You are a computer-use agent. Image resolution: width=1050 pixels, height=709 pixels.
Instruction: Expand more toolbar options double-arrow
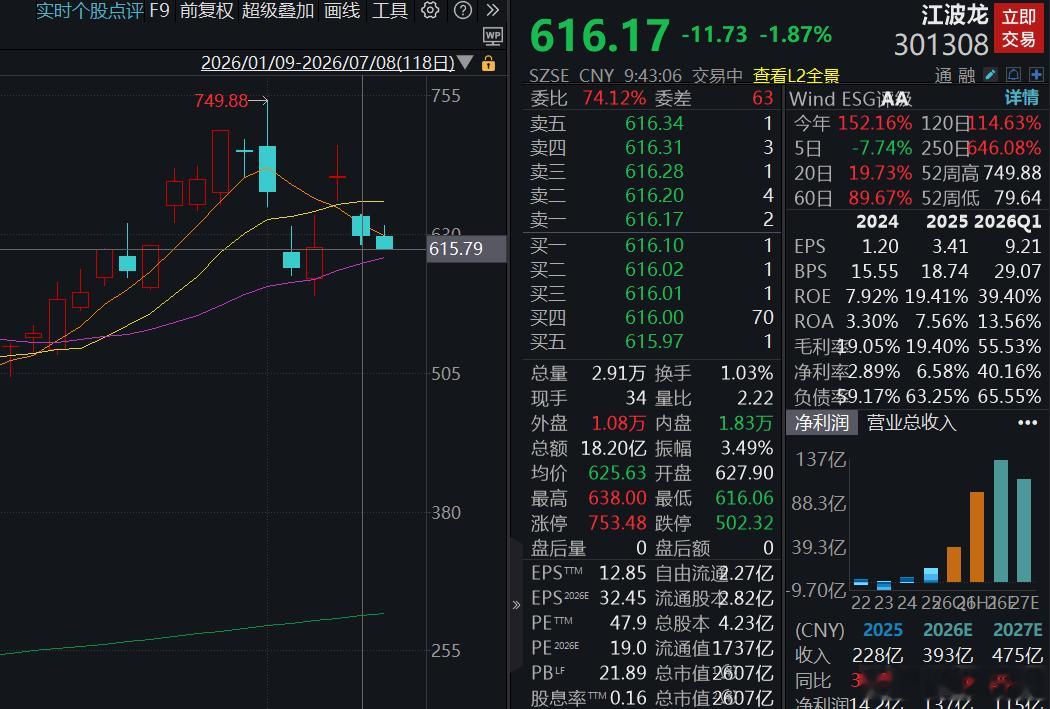click(493, 10)
